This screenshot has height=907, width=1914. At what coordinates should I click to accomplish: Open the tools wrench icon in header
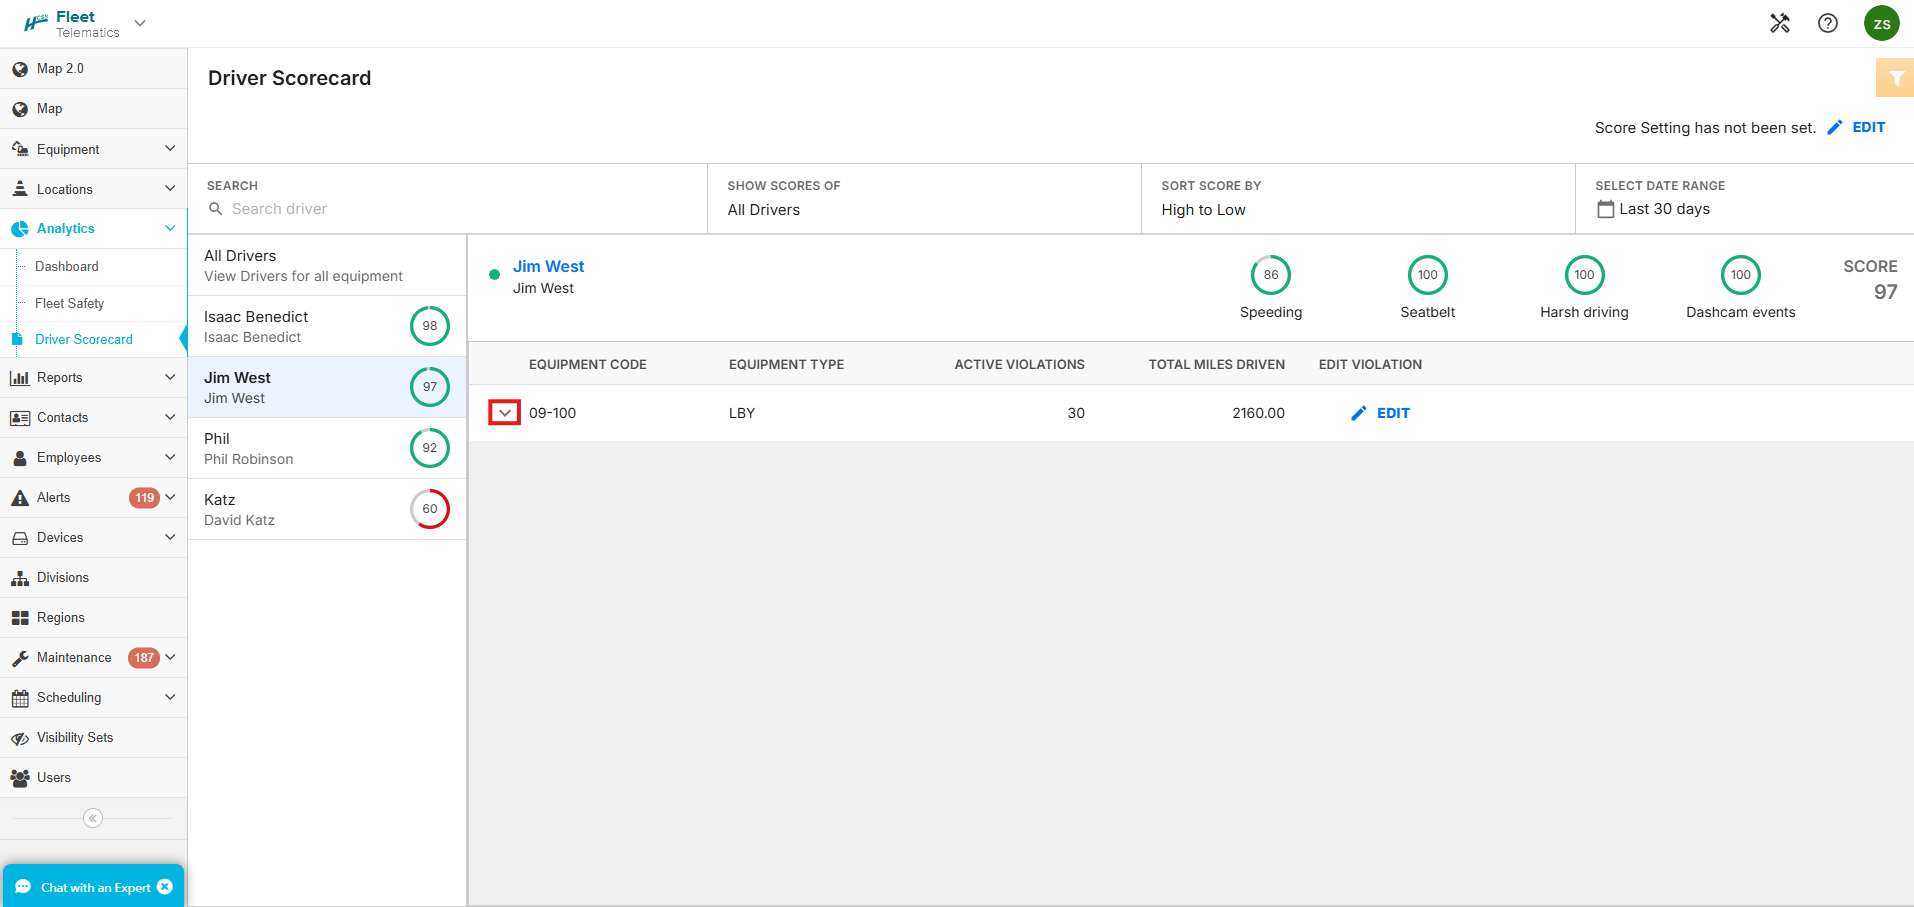point(1779,23)
